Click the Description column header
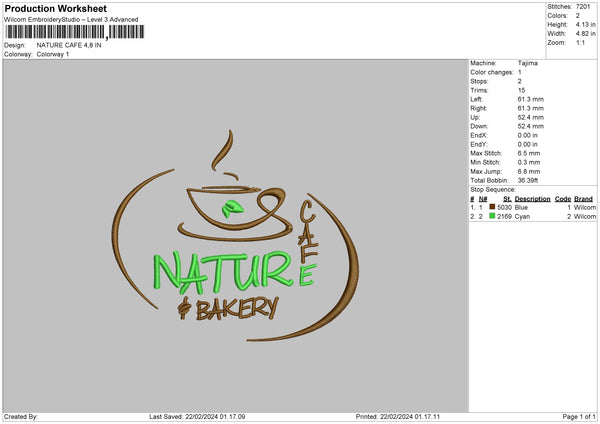This screenshot has width=600, height=424. tap(532, 199)
